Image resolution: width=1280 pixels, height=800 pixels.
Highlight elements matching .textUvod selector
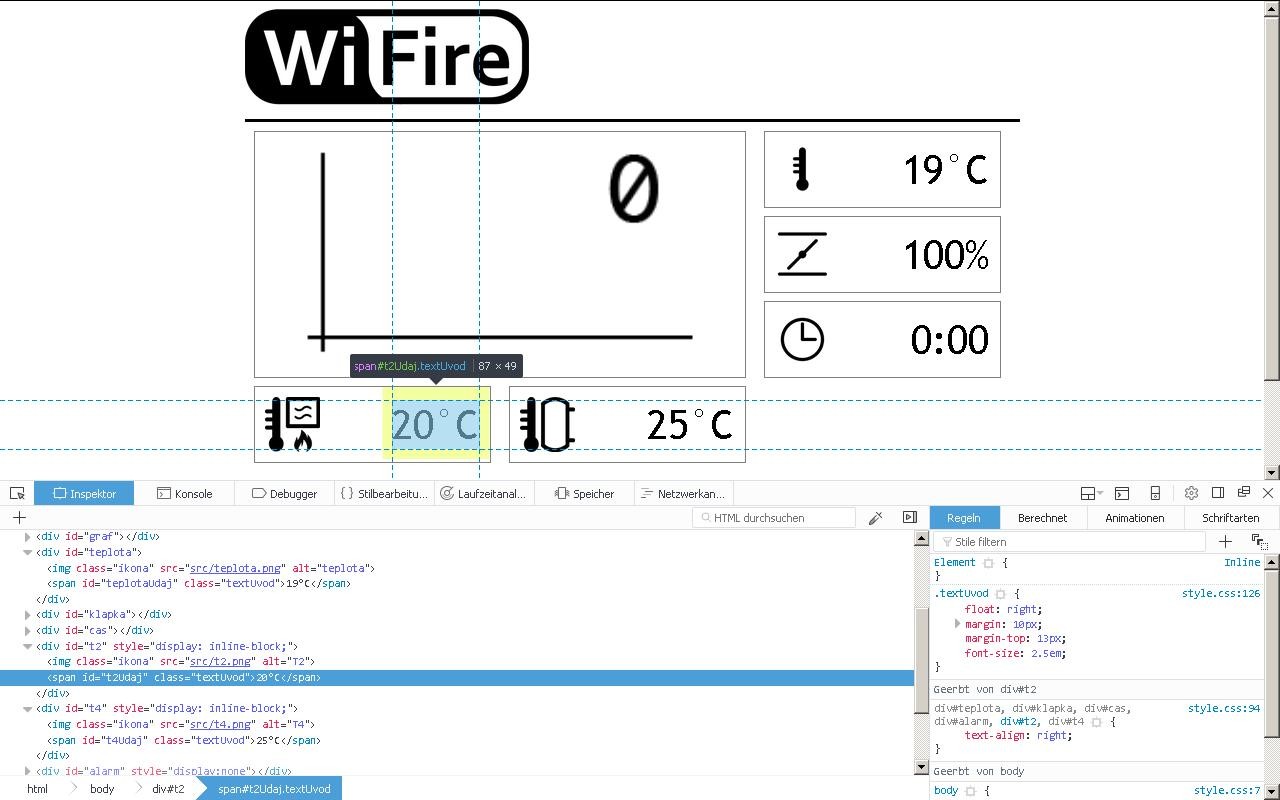[x=1000, y=594]
